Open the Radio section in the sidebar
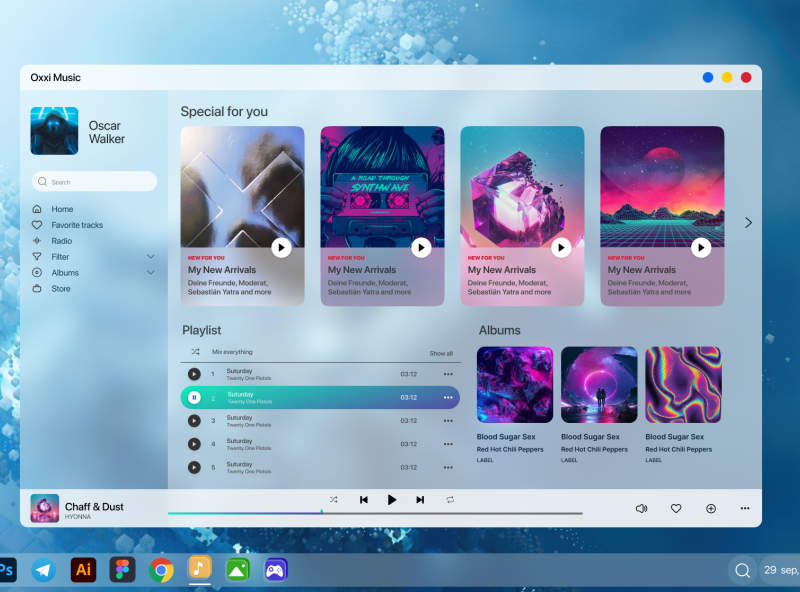Screen dimensions: 800x592 click(x=62, y=240)
